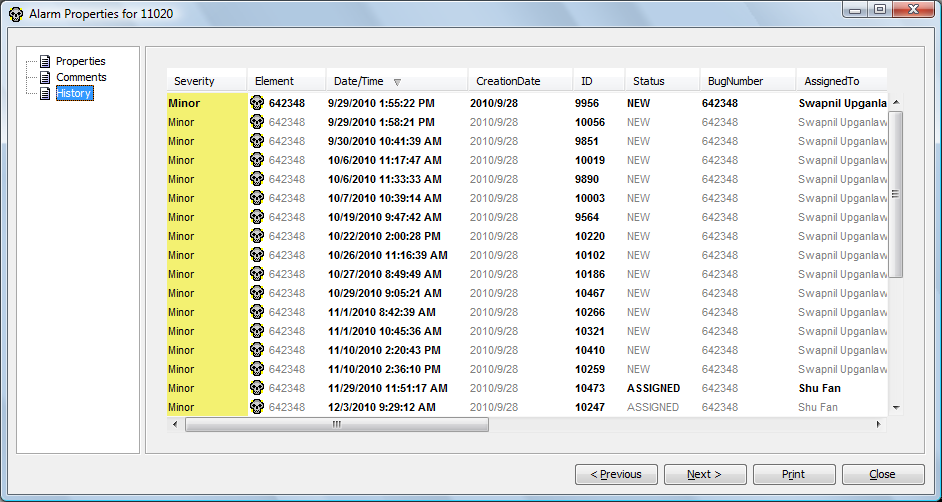The image size is (942, 502).
Task: Click skull icon in the 9/30/2010 10:41:39 AM row
Action: 257,141
